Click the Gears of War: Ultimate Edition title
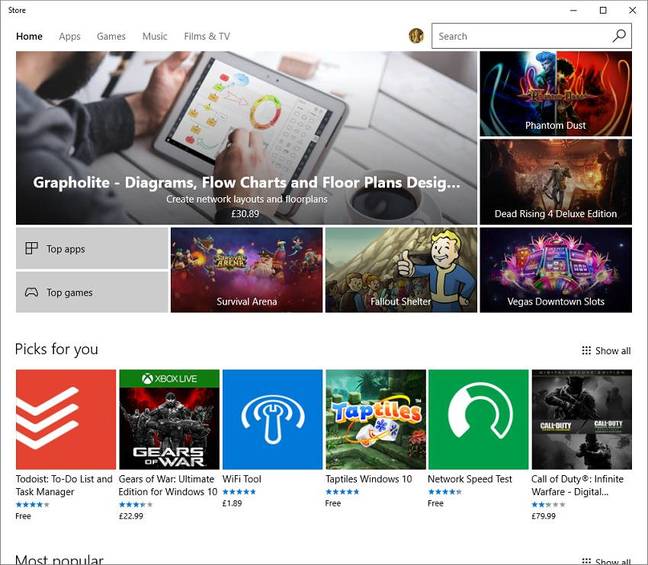Screen dimensions: 648x565 click(x=168, y=485)
